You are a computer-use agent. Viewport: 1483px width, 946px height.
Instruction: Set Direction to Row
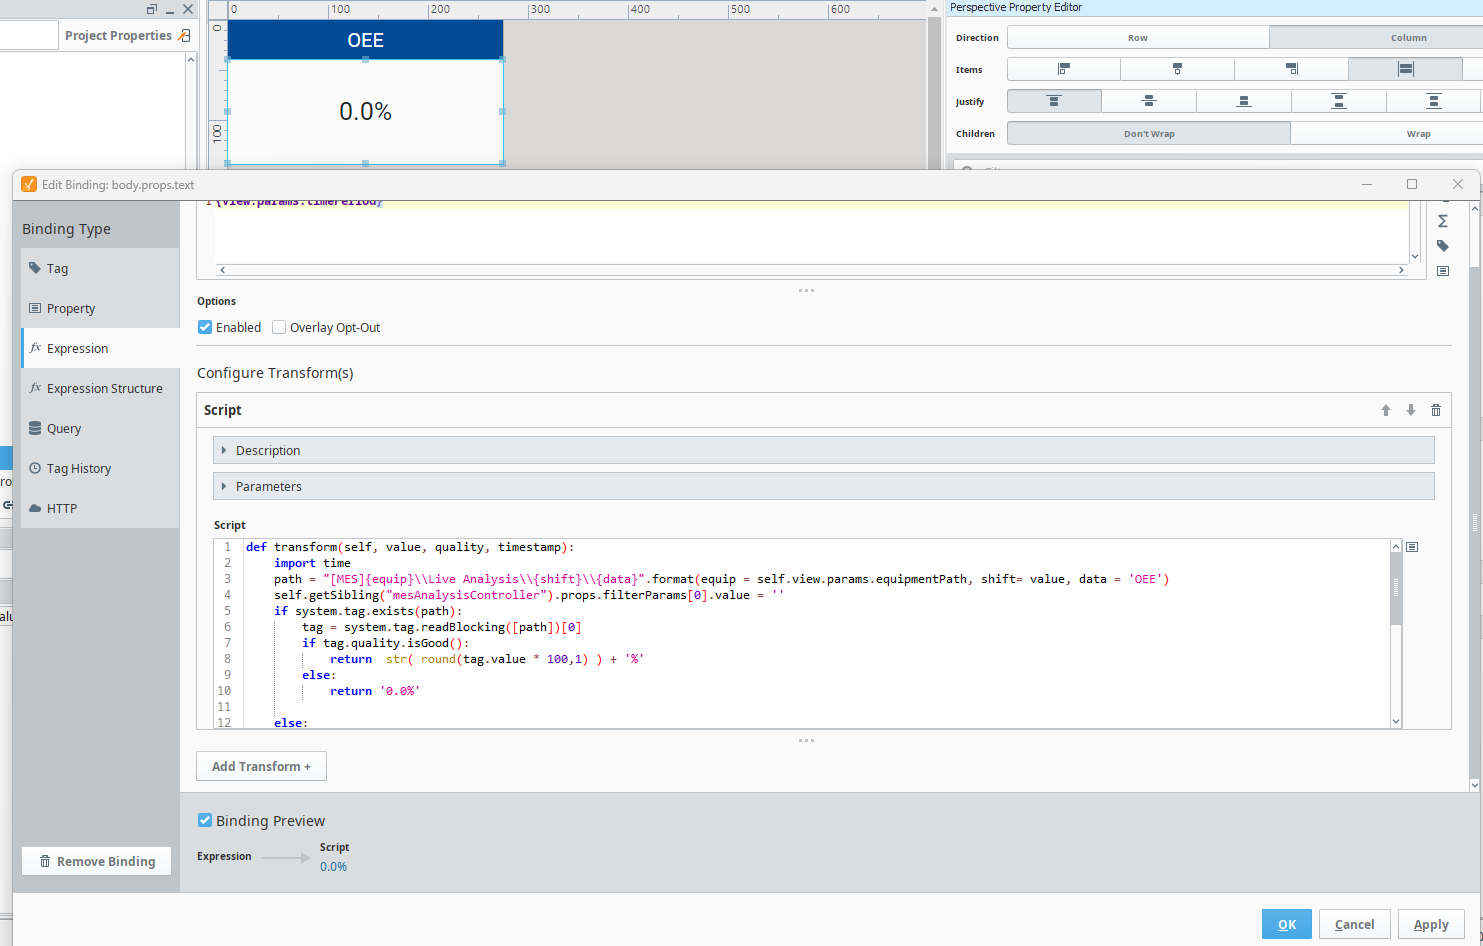click(1137, 37)
